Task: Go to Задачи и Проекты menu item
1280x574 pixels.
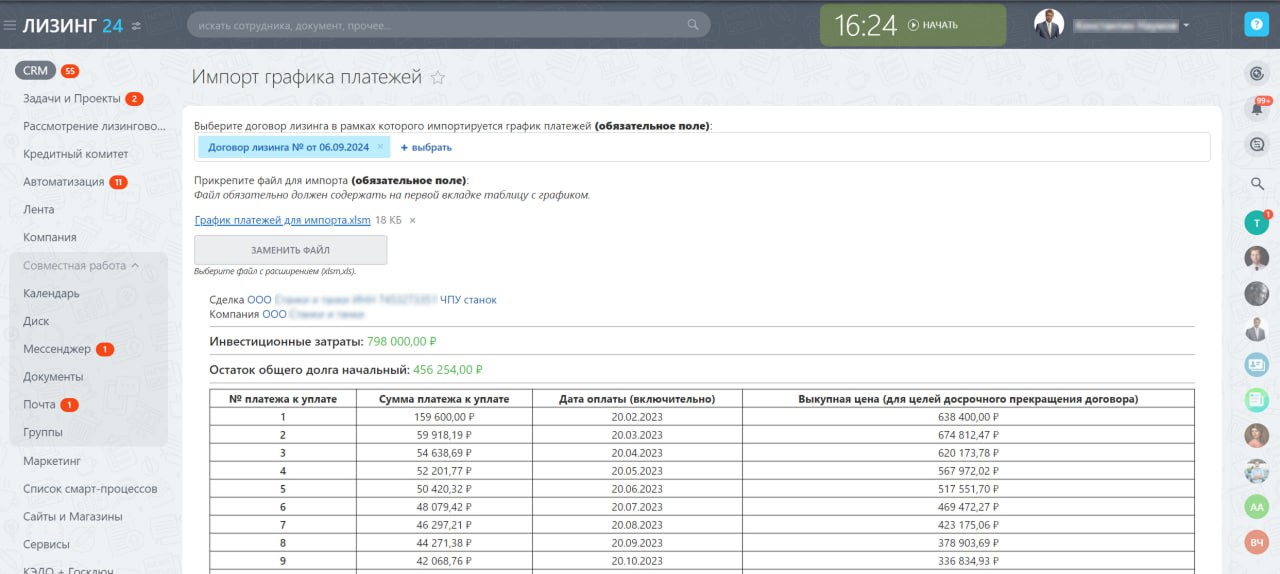Action: pos(71,99)
